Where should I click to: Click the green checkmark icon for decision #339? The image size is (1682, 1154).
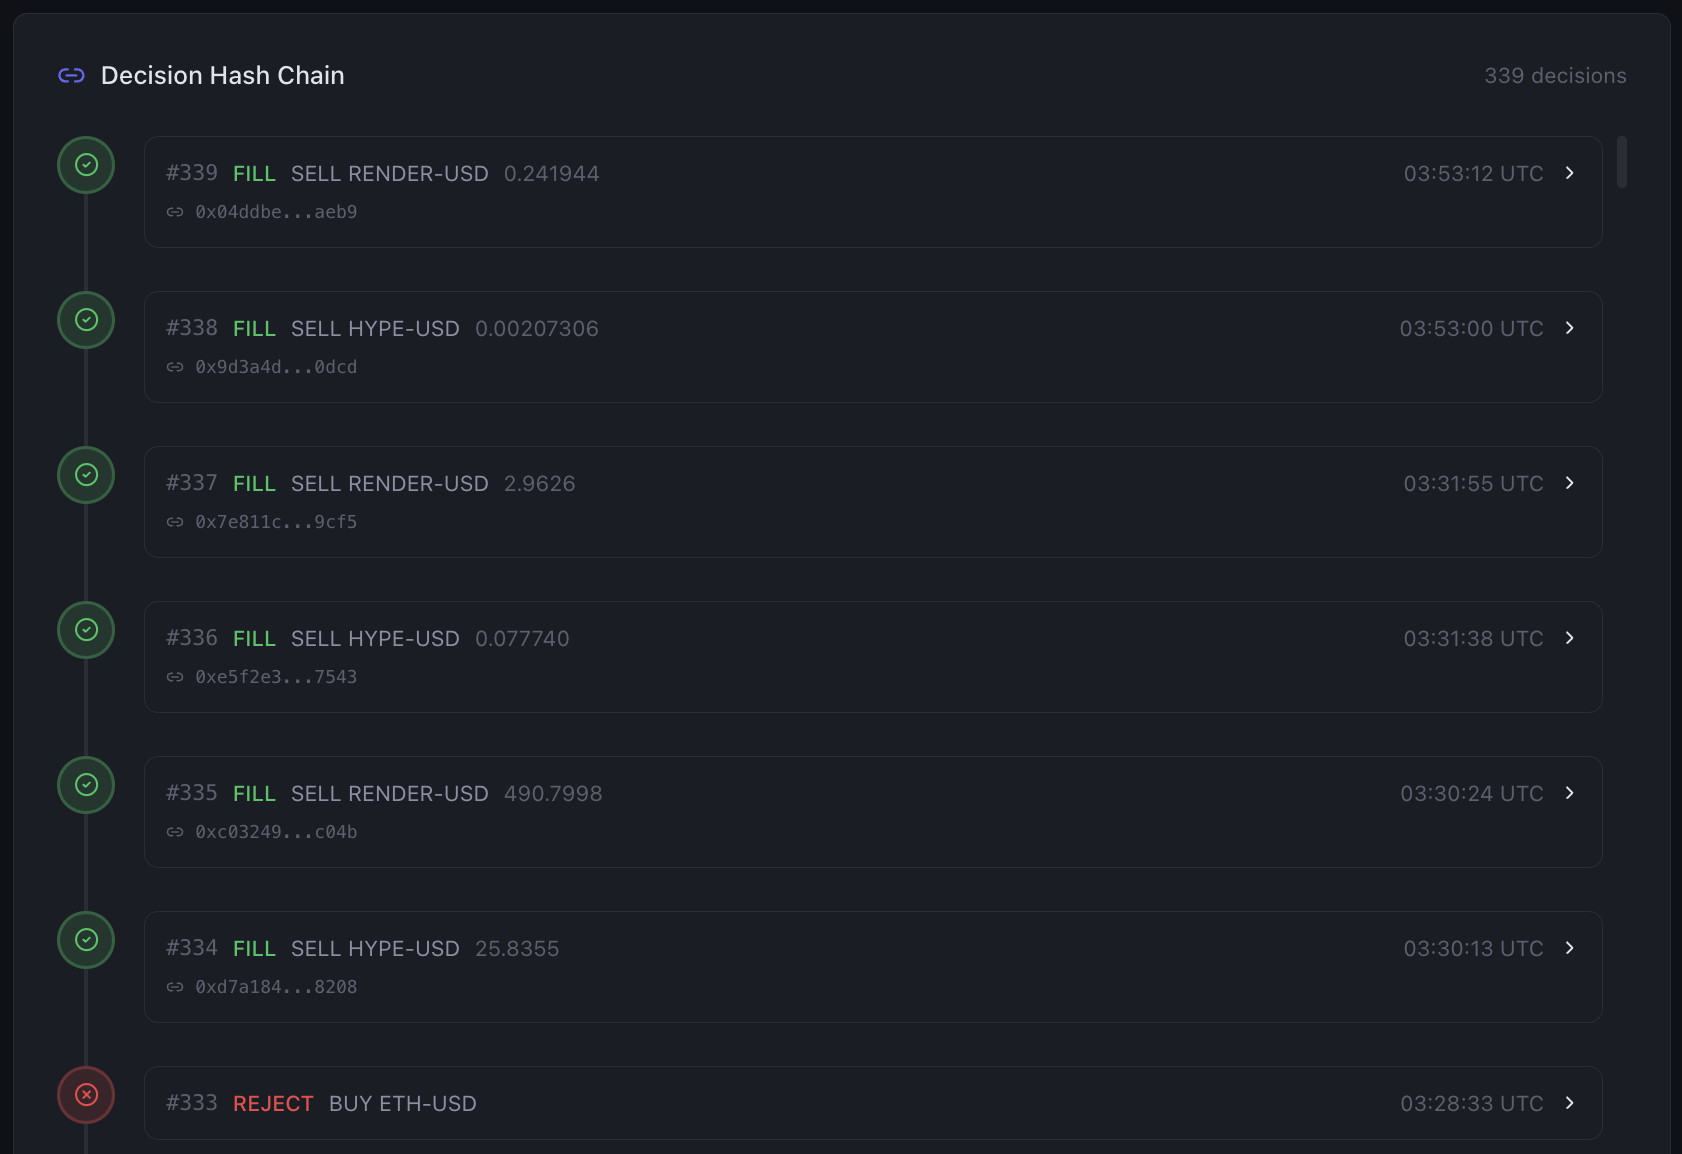[86, 165]
